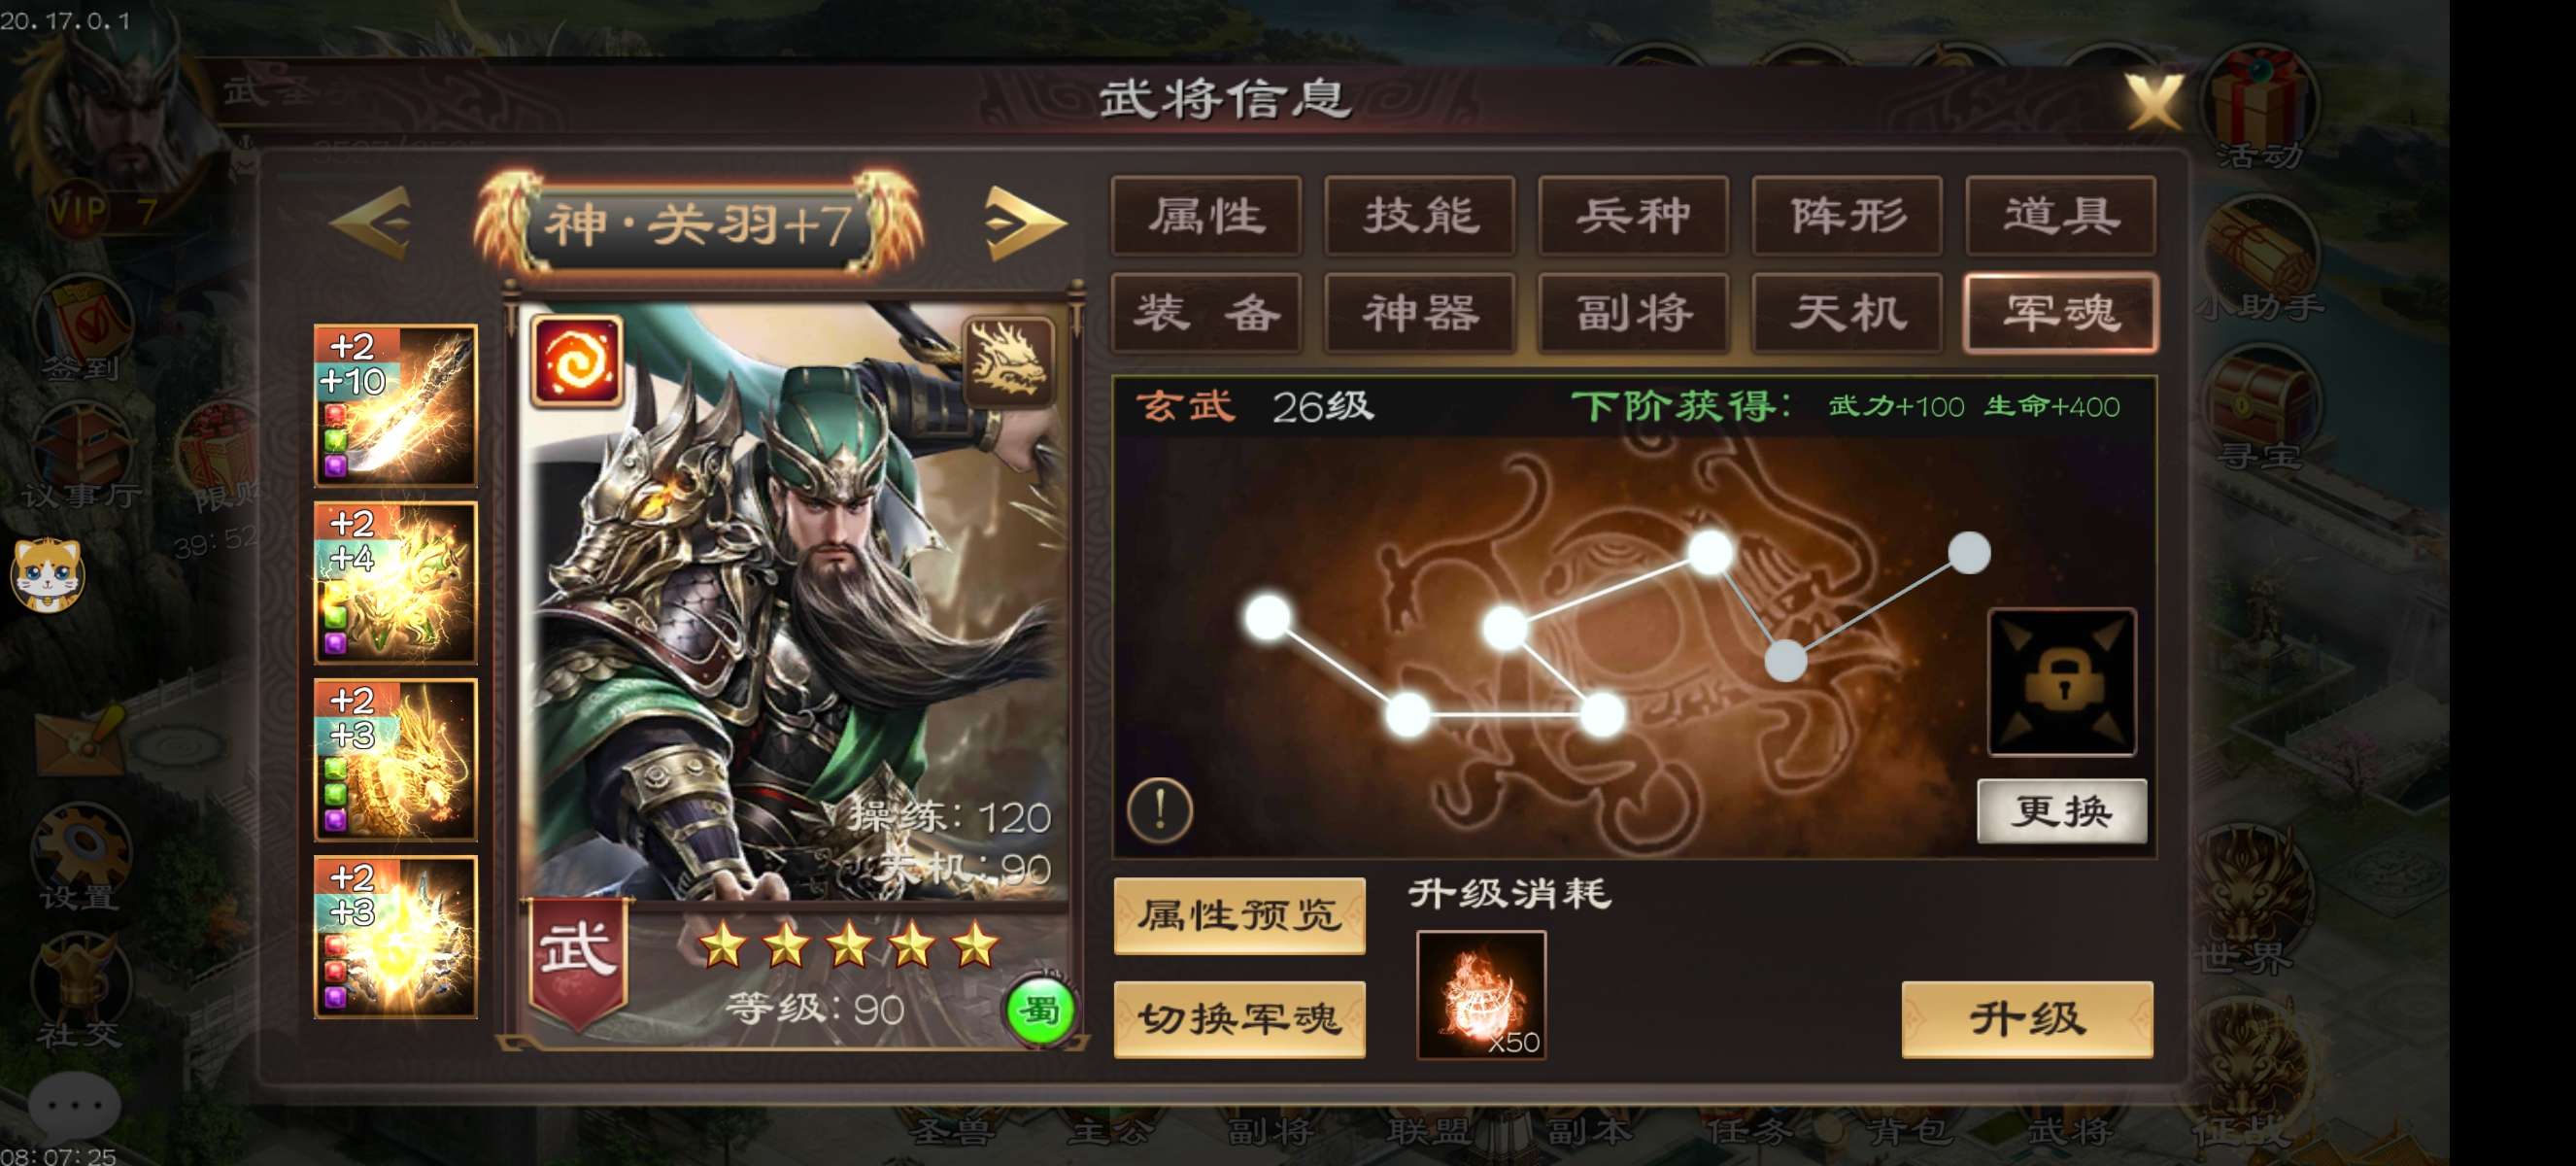Click the 更换 replace button
Screen dimensions: 2576x1166
[x=2062, y=811]
